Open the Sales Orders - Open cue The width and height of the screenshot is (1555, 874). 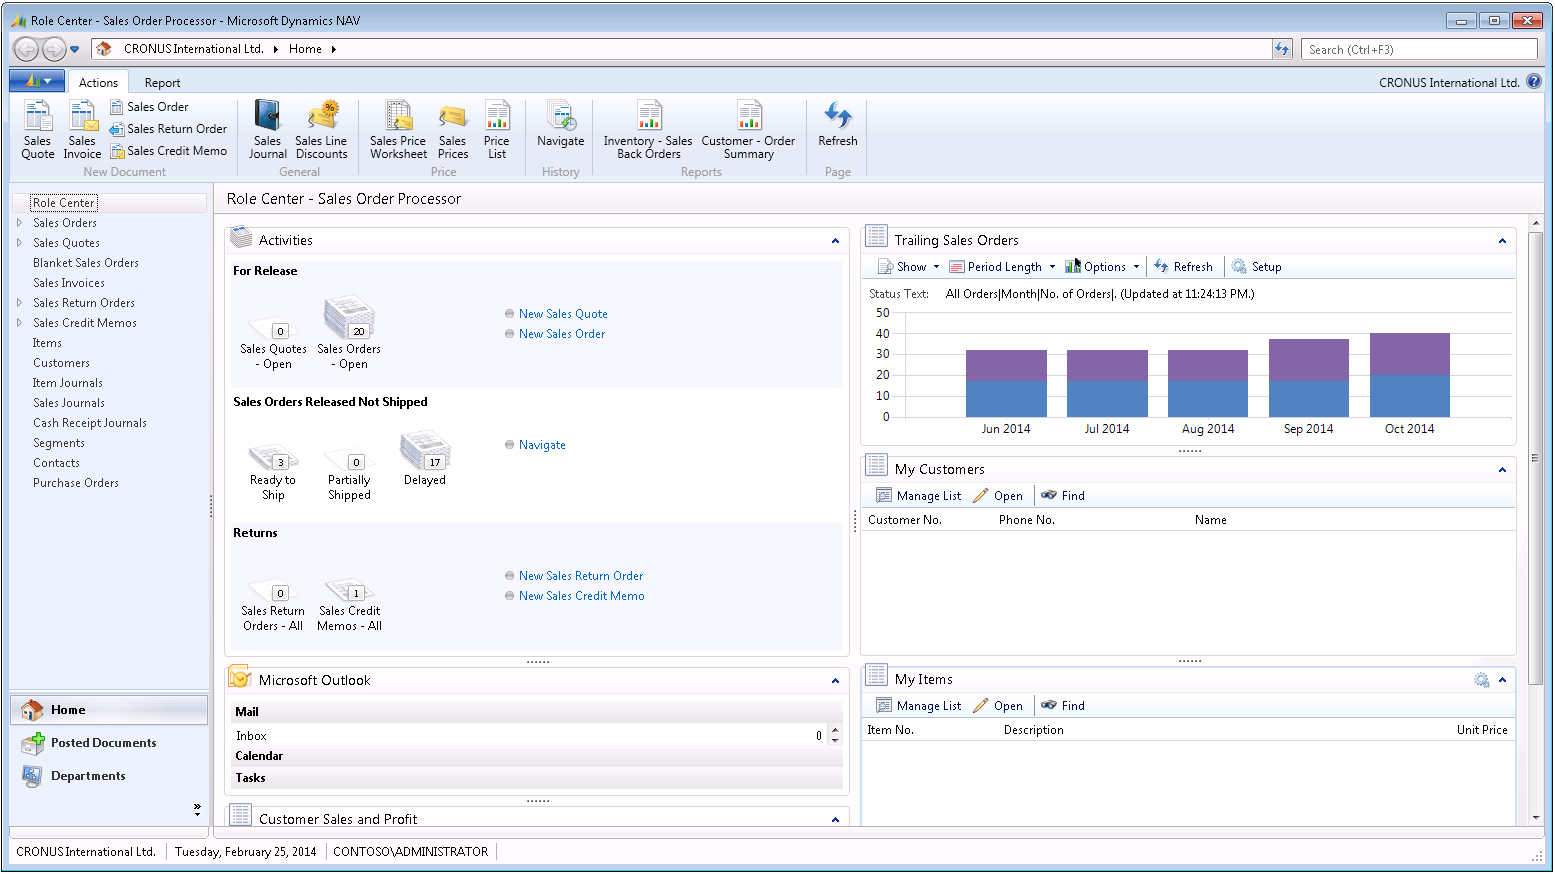(x=349, y=333)
